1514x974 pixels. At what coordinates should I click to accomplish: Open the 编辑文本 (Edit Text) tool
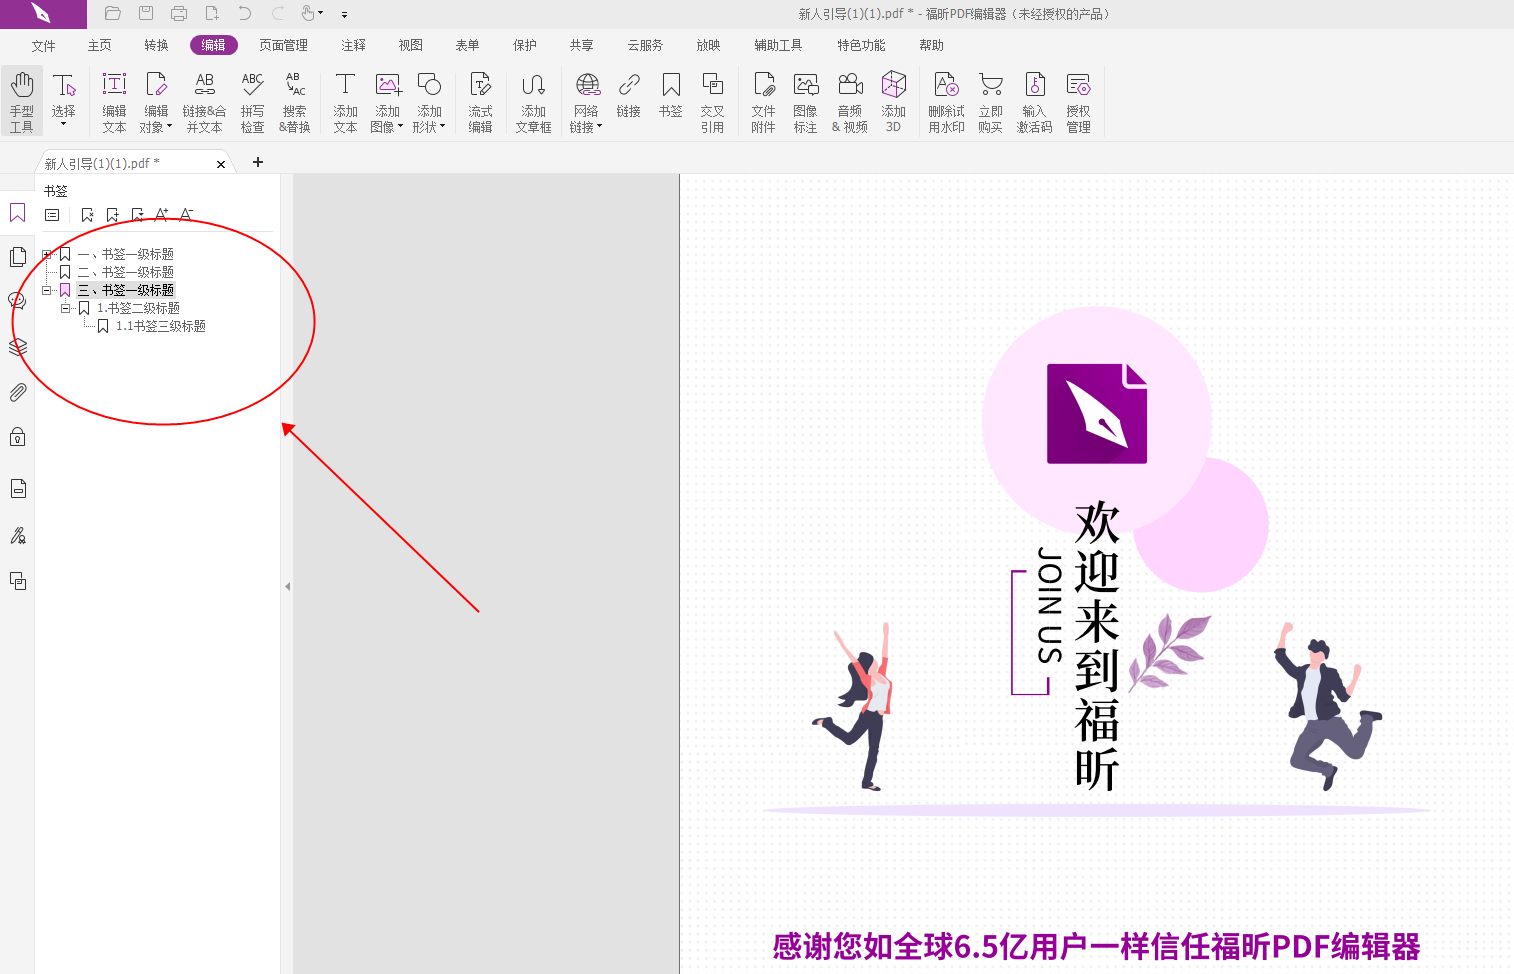point(114,100)
